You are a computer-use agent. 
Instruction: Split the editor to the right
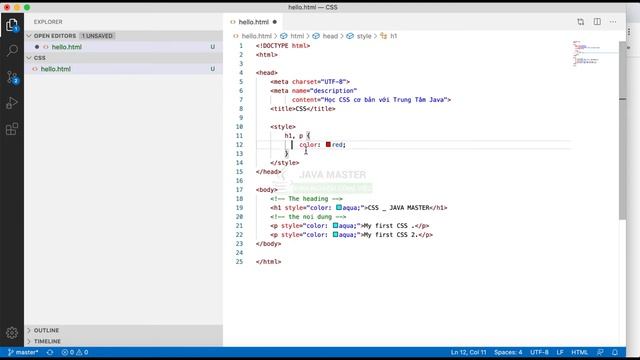point(597,22)
